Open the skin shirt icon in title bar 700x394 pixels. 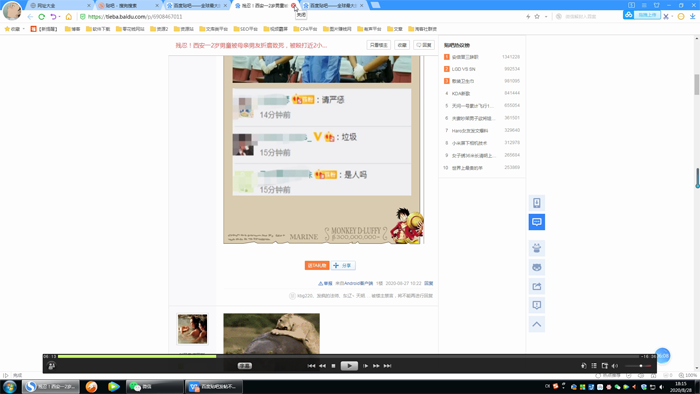click(656, 5)
